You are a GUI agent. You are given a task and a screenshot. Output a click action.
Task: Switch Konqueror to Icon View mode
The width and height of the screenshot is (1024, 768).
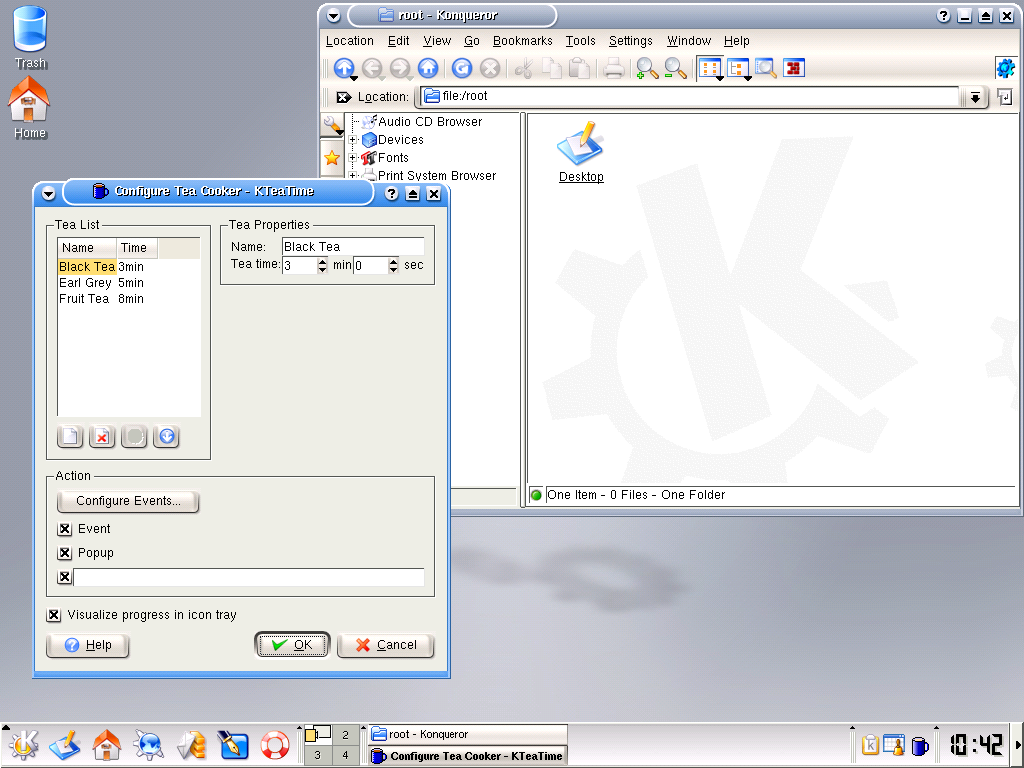coord(711,68)
